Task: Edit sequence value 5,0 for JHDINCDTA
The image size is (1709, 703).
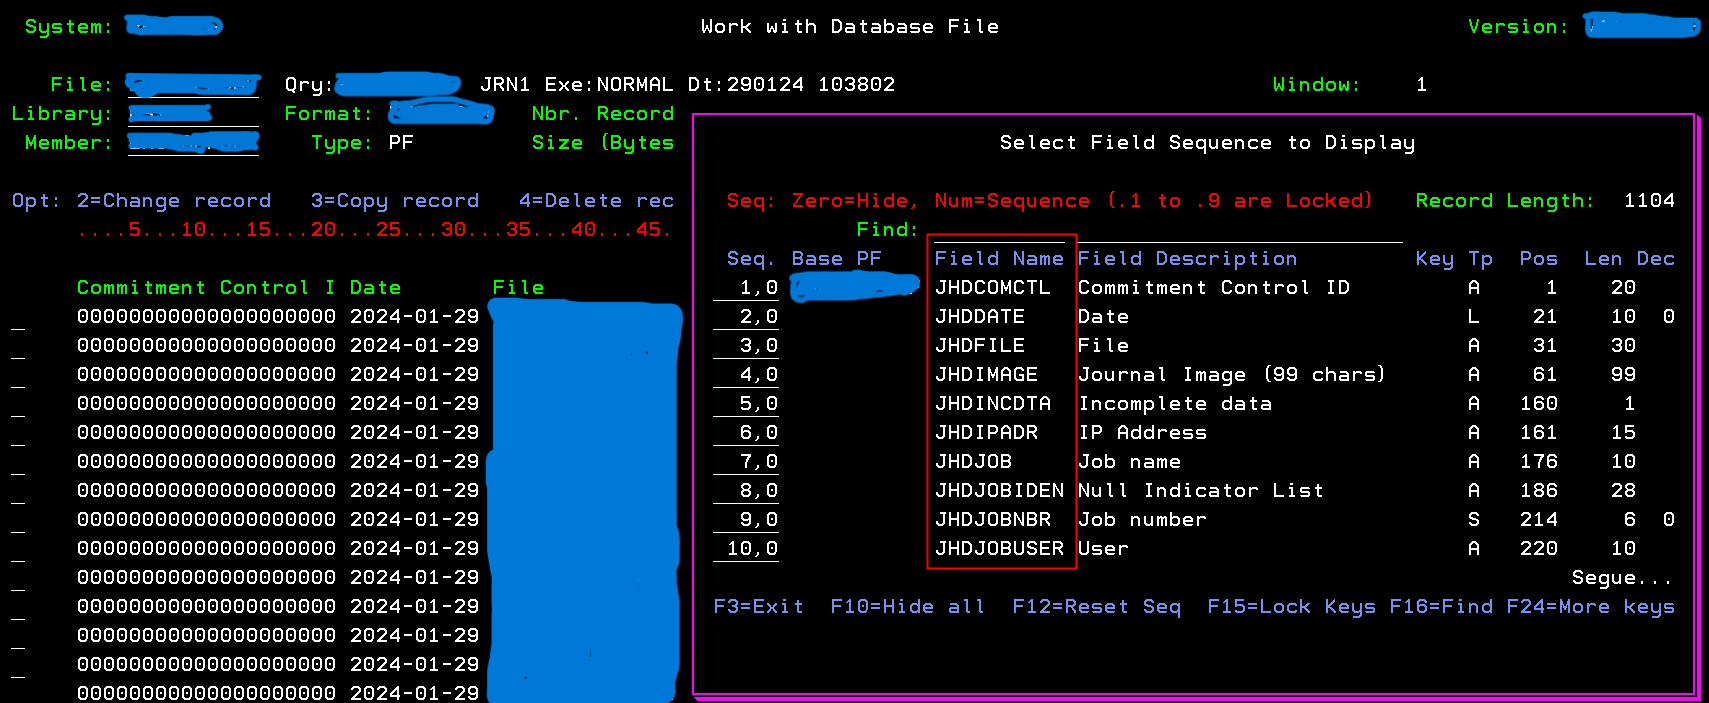Action: click(x=746, y=404)
